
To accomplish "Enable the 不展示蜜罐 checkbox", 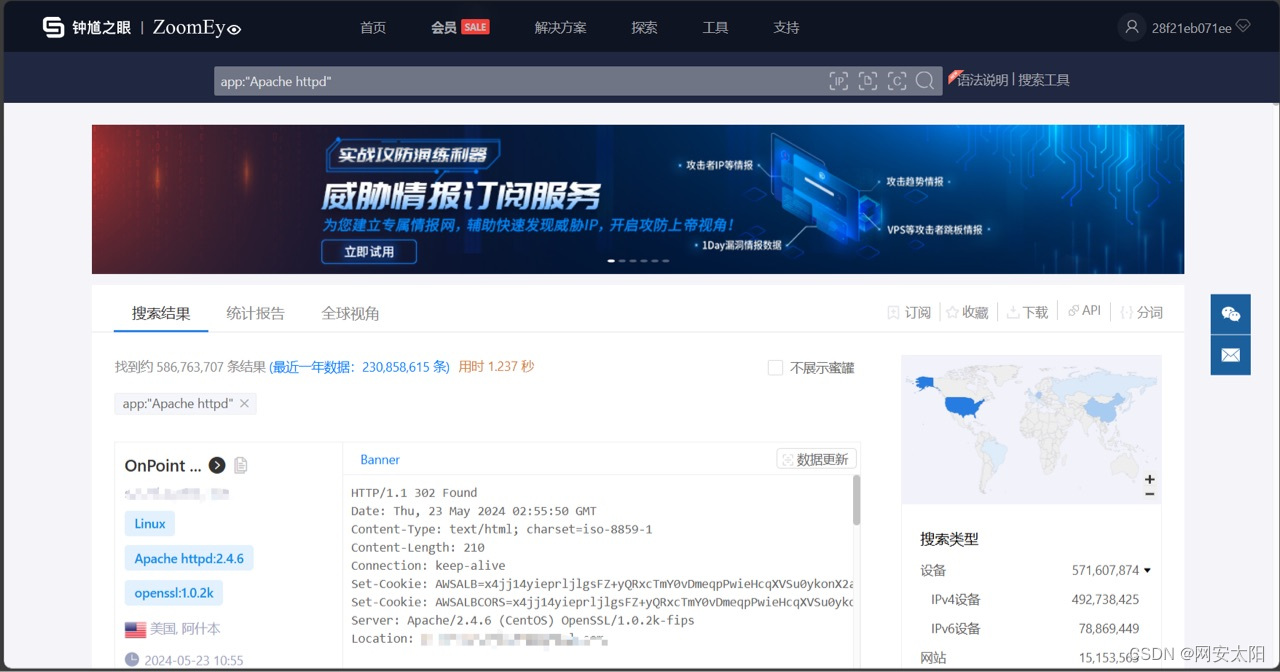I will 775,368.
